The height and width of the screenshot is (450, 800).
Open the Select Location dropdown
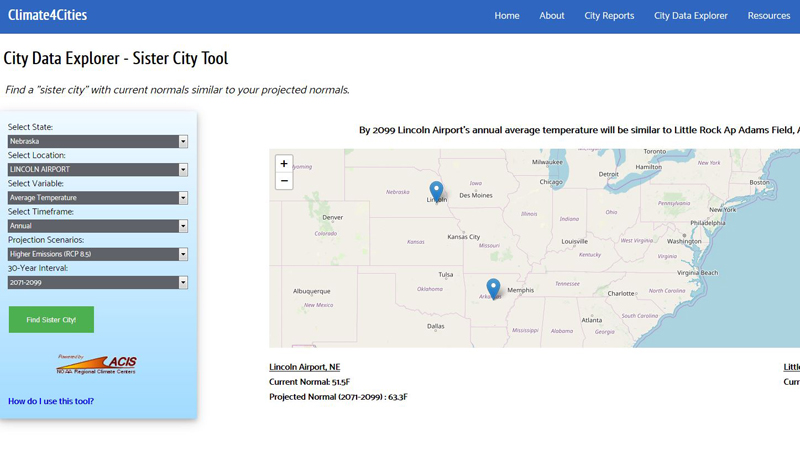98,170
